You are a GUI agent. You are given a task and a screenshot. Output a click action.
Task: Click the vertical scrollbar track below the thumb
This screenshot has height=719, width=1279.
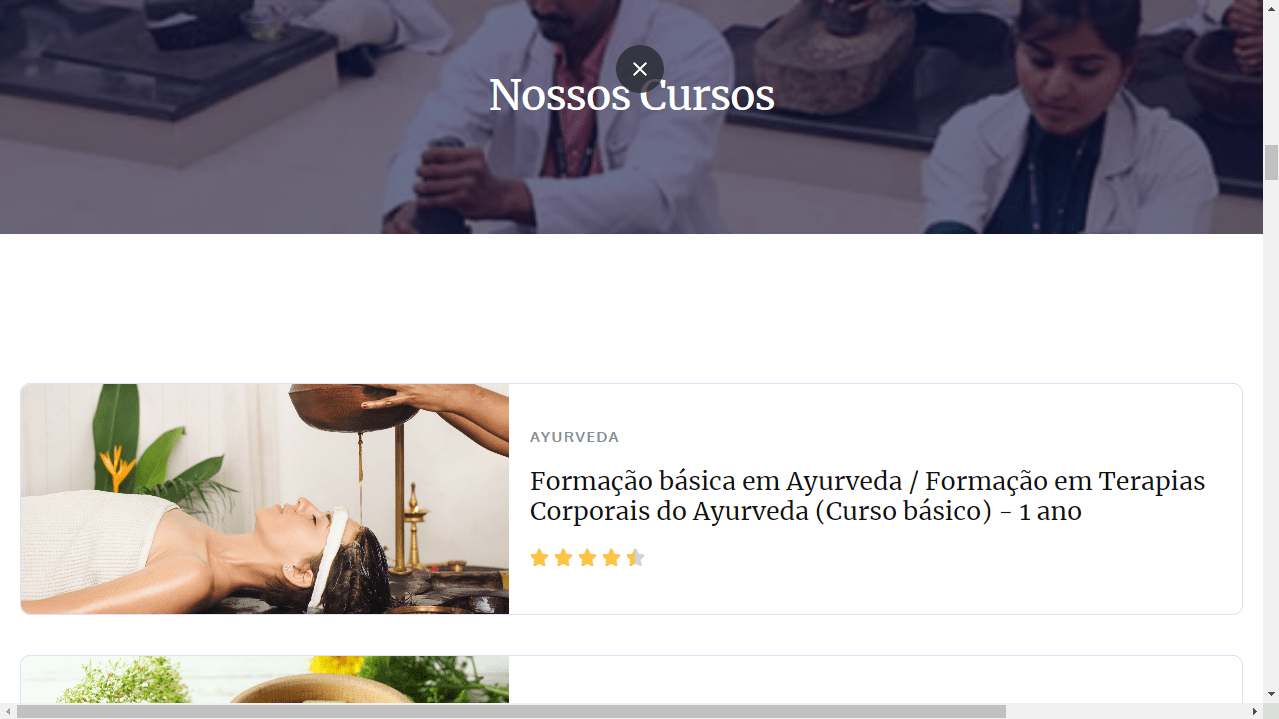1271,430
